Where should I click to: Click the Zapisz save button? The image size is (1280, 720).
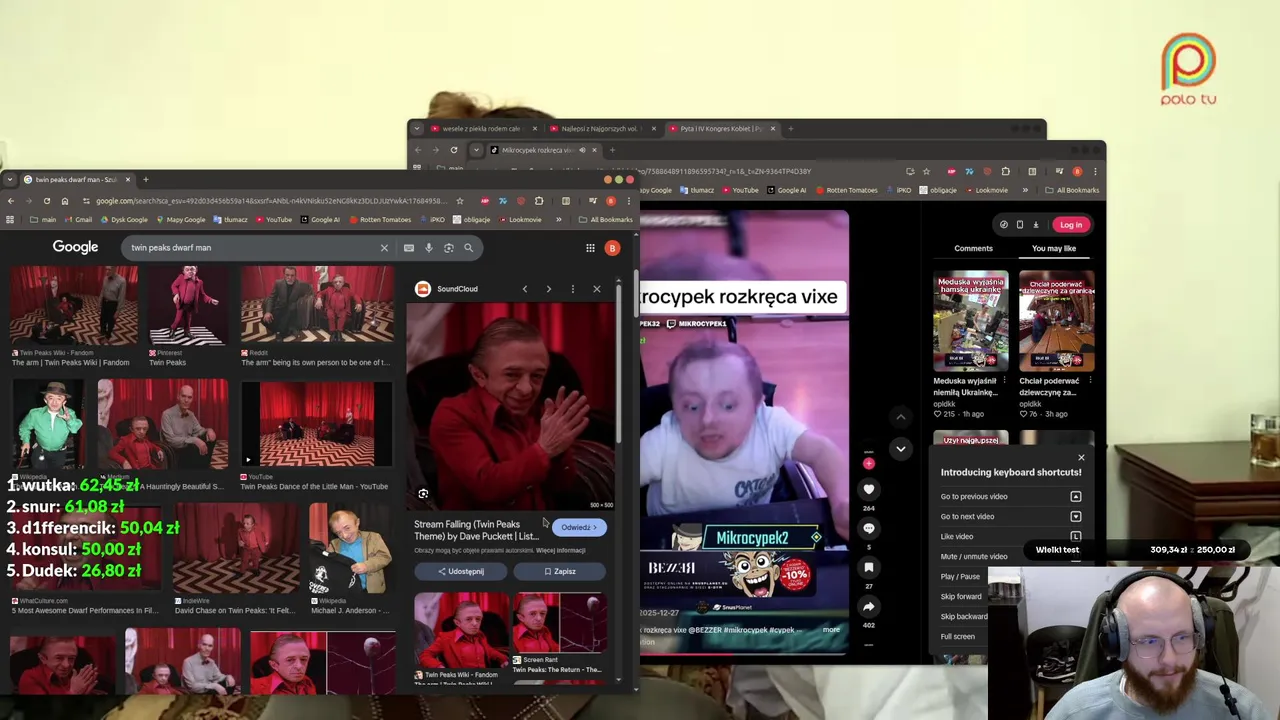click(x=560, y=571)
